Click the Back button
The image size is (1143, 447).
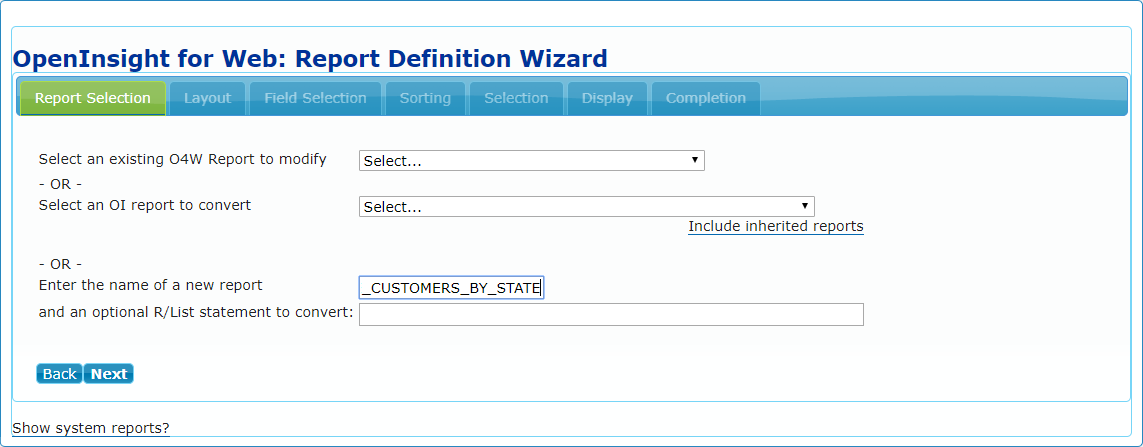pos(60,374)
